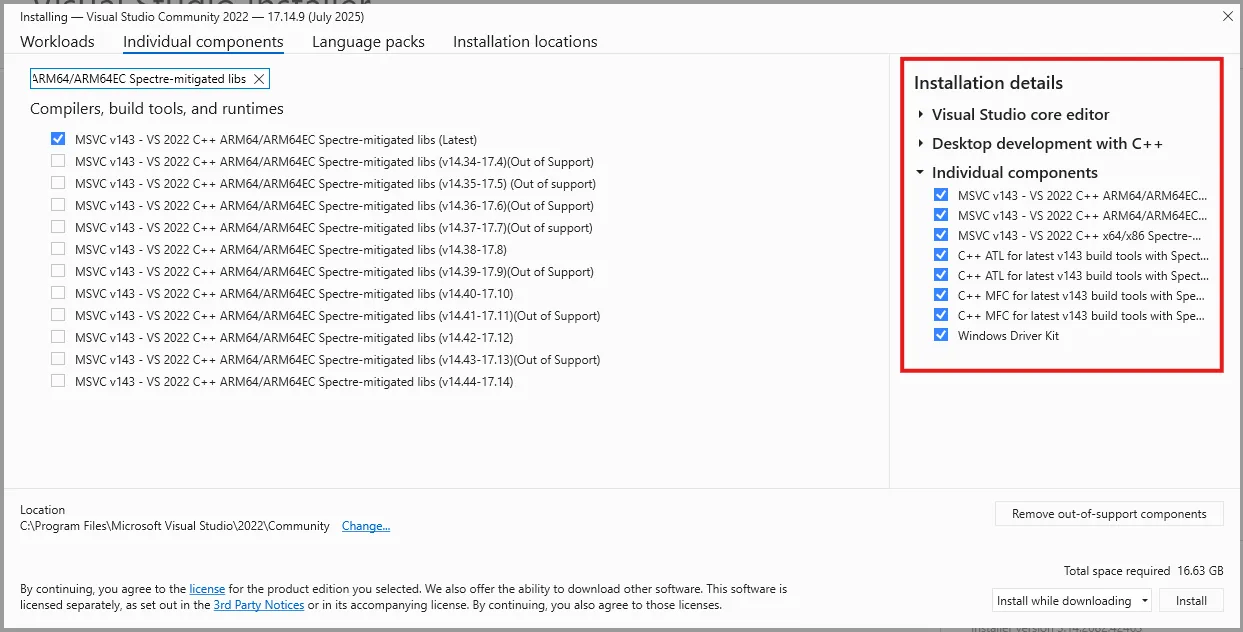Viewport: 1243px width, 632px height.
Task: Select the v14.43-17.13 Spectre-mitigated libs checkbox
Action: click(x=58, y=360)
